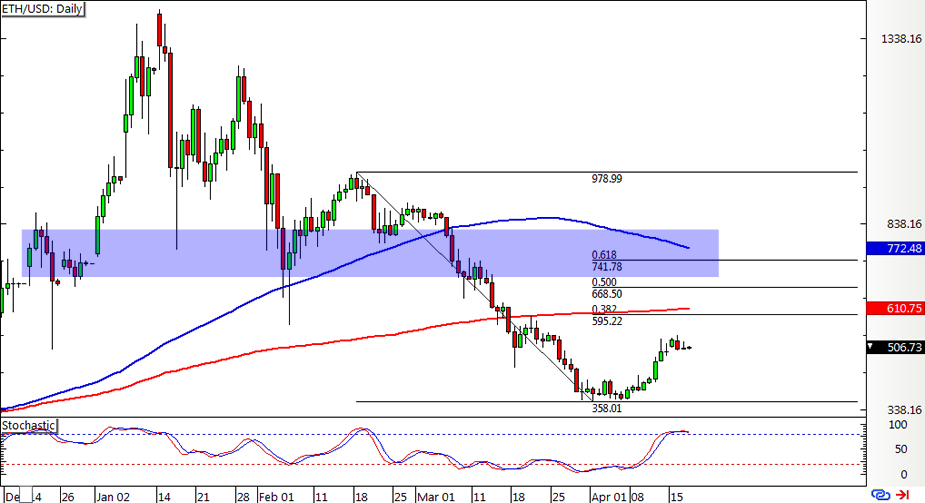This screenshot has width=925, height=503.
Task: Select the ETH/USD: Daily chart title
Action: point(42,9)
